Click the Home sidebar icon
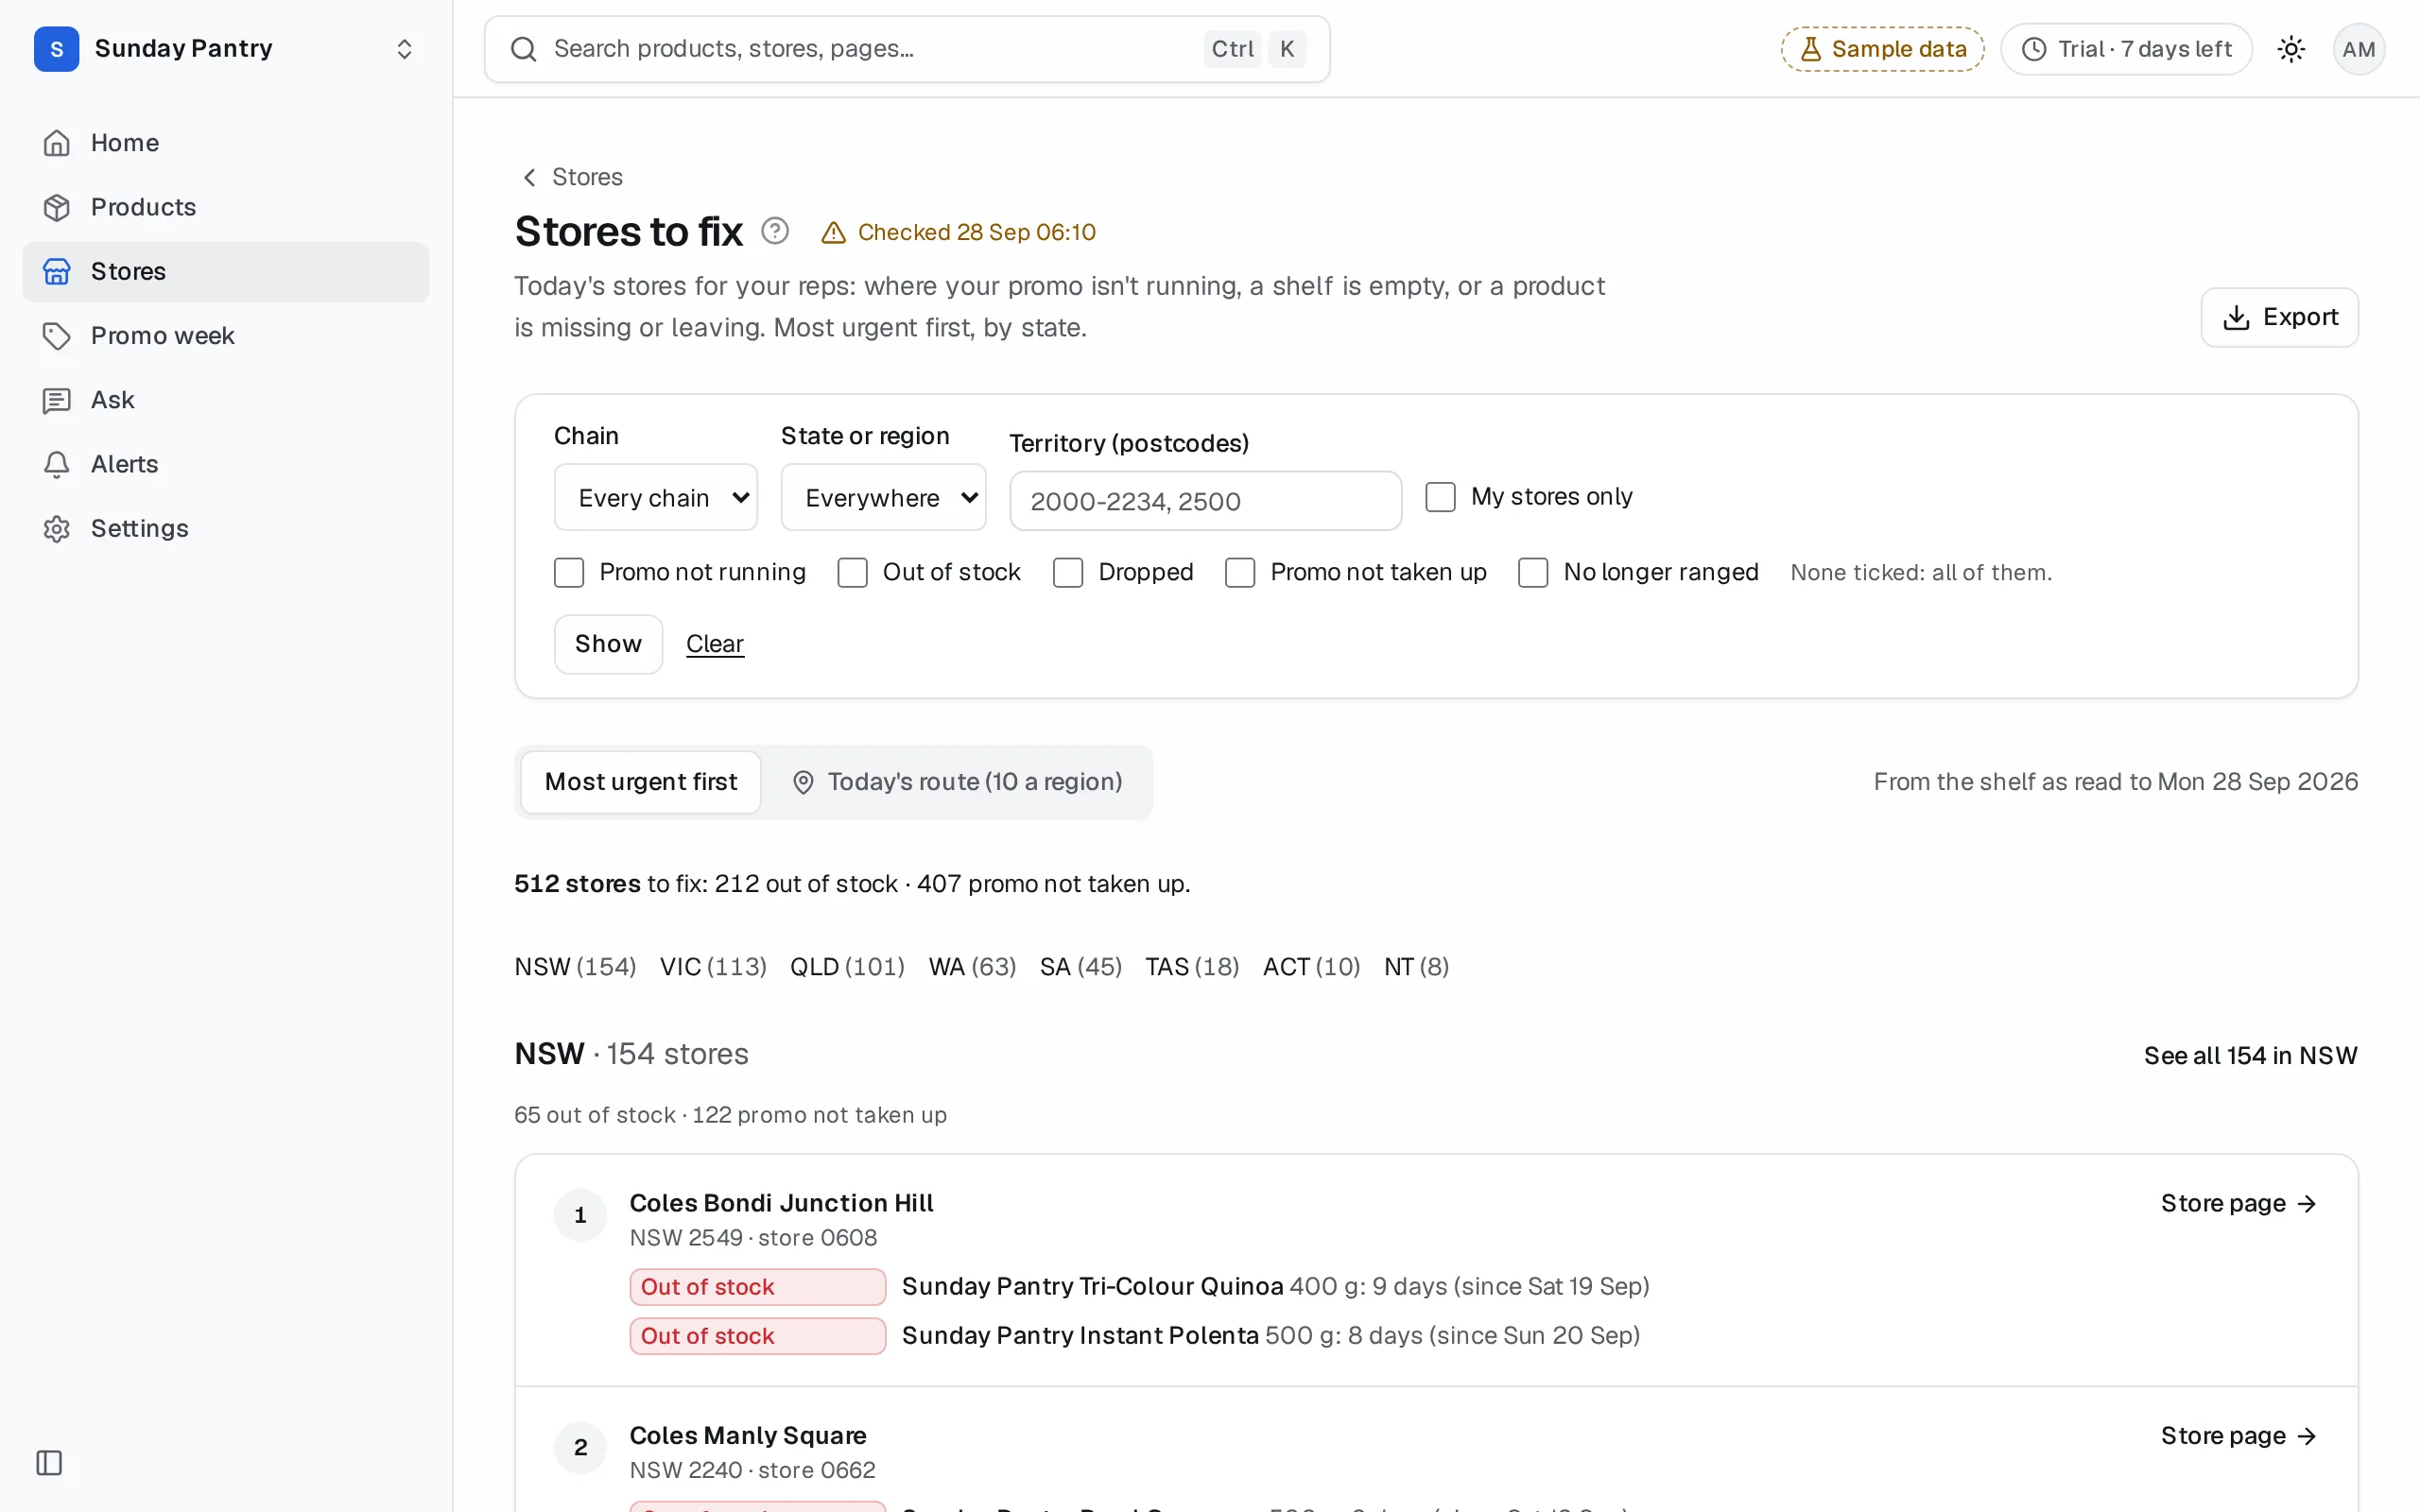Image resolution: width=2420 pixels, height=1512 pixels. tap(57, 143)
